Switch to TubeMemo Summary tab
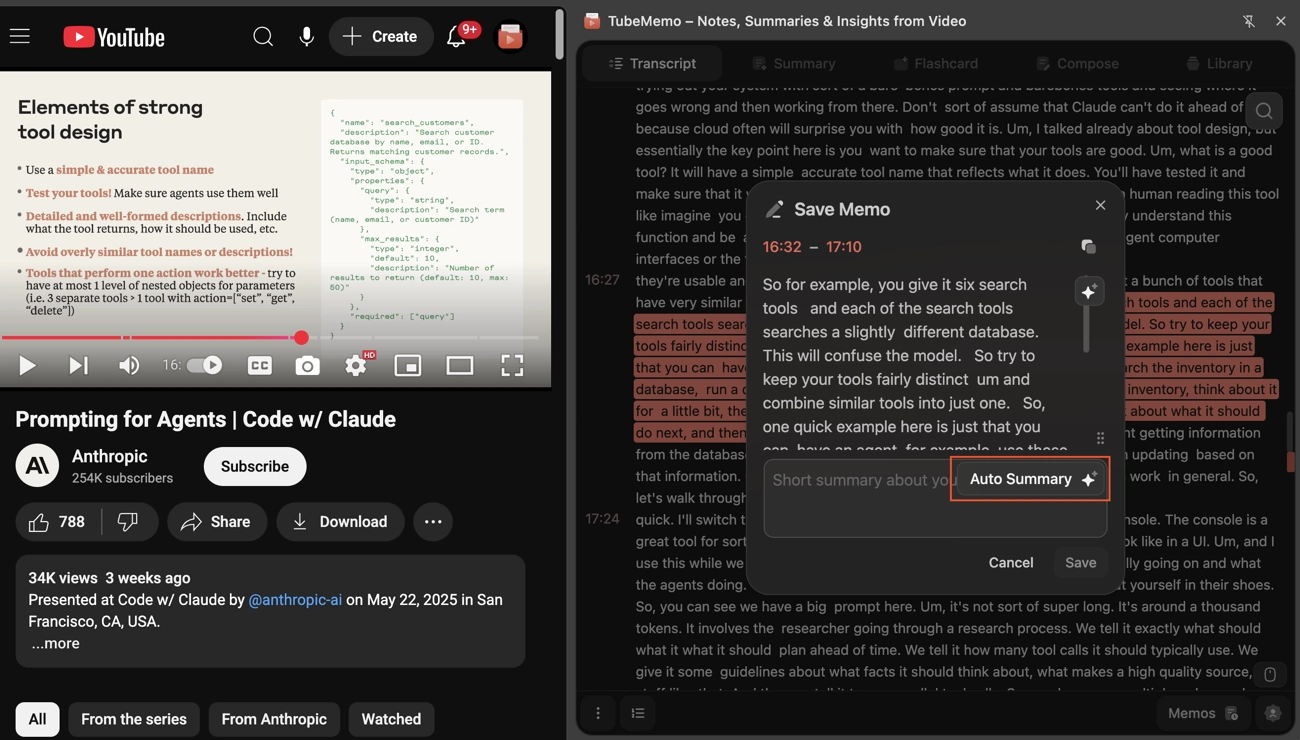The image size is (1300, 740). pos(794,63)
